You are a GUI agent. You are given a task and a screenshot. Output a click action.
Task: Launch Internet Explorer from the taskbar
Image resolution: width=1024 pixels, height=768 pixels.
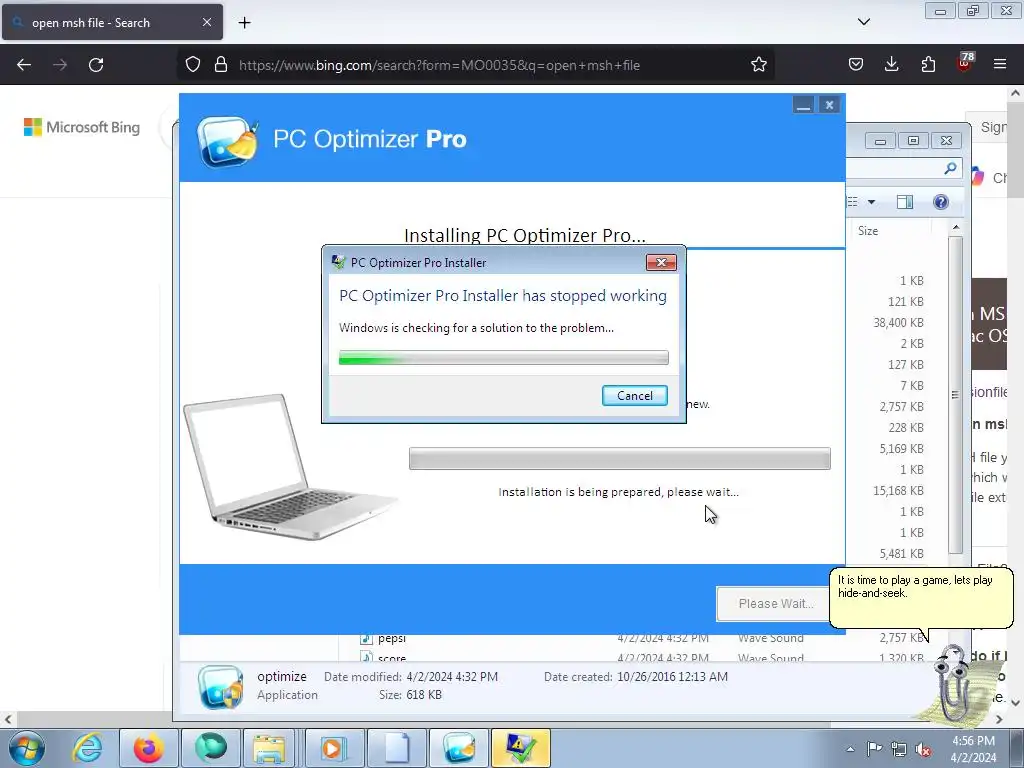pos(88,748)
